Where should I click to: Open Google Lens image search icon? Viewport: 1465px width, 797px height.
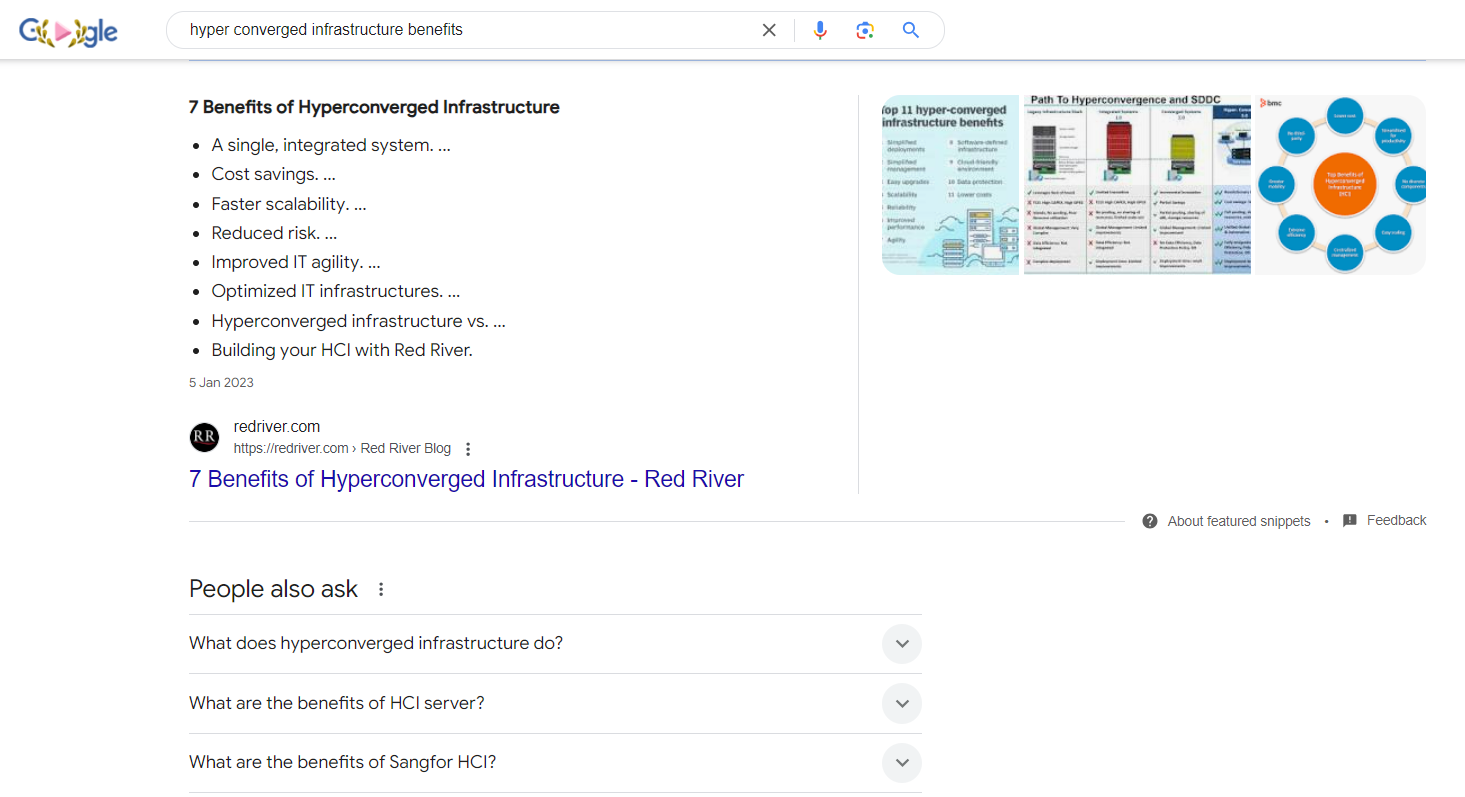click(865, 30)
